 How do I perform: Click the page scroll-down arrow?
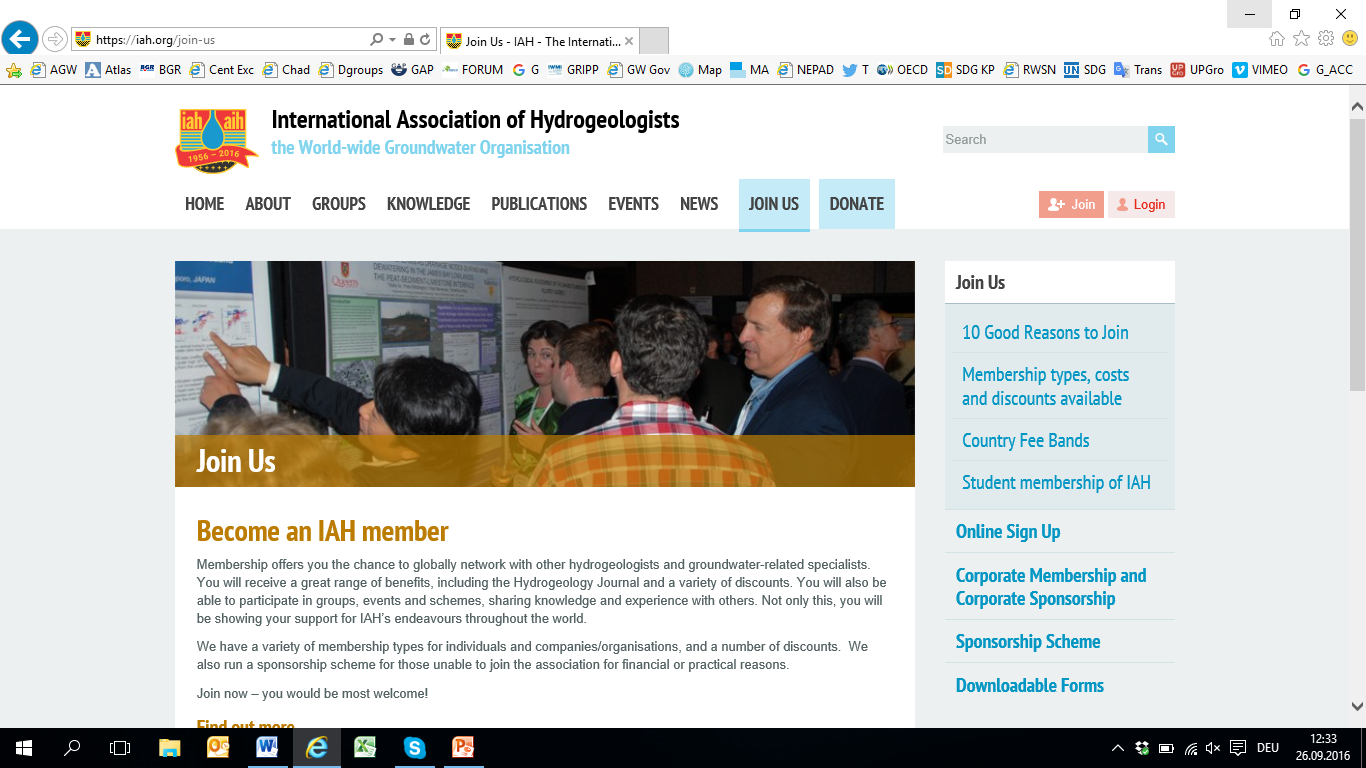[1357, 706]
